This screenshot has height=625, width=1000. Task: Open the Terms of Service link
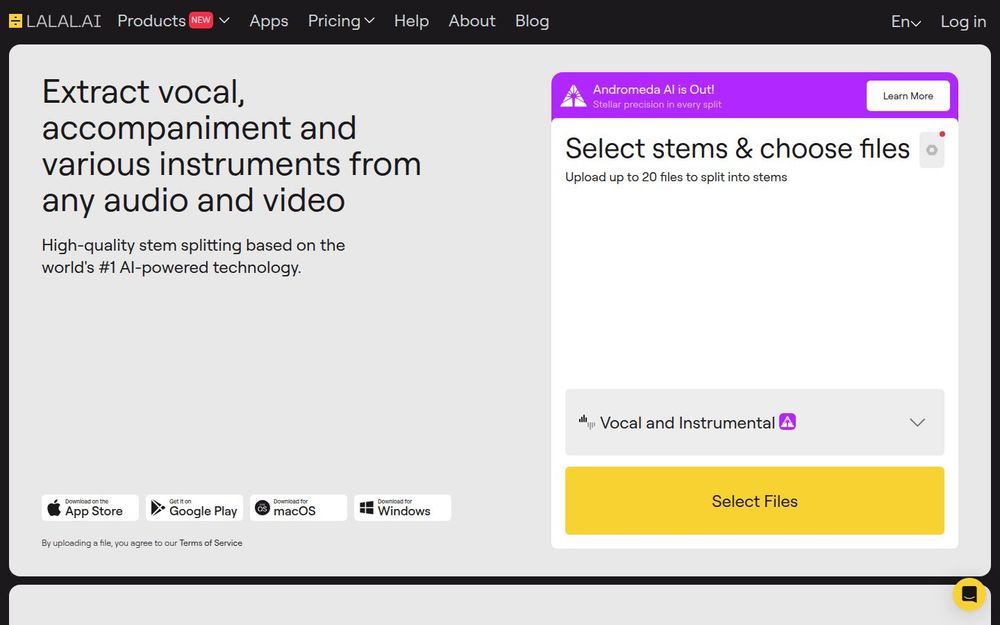point(210,543)
